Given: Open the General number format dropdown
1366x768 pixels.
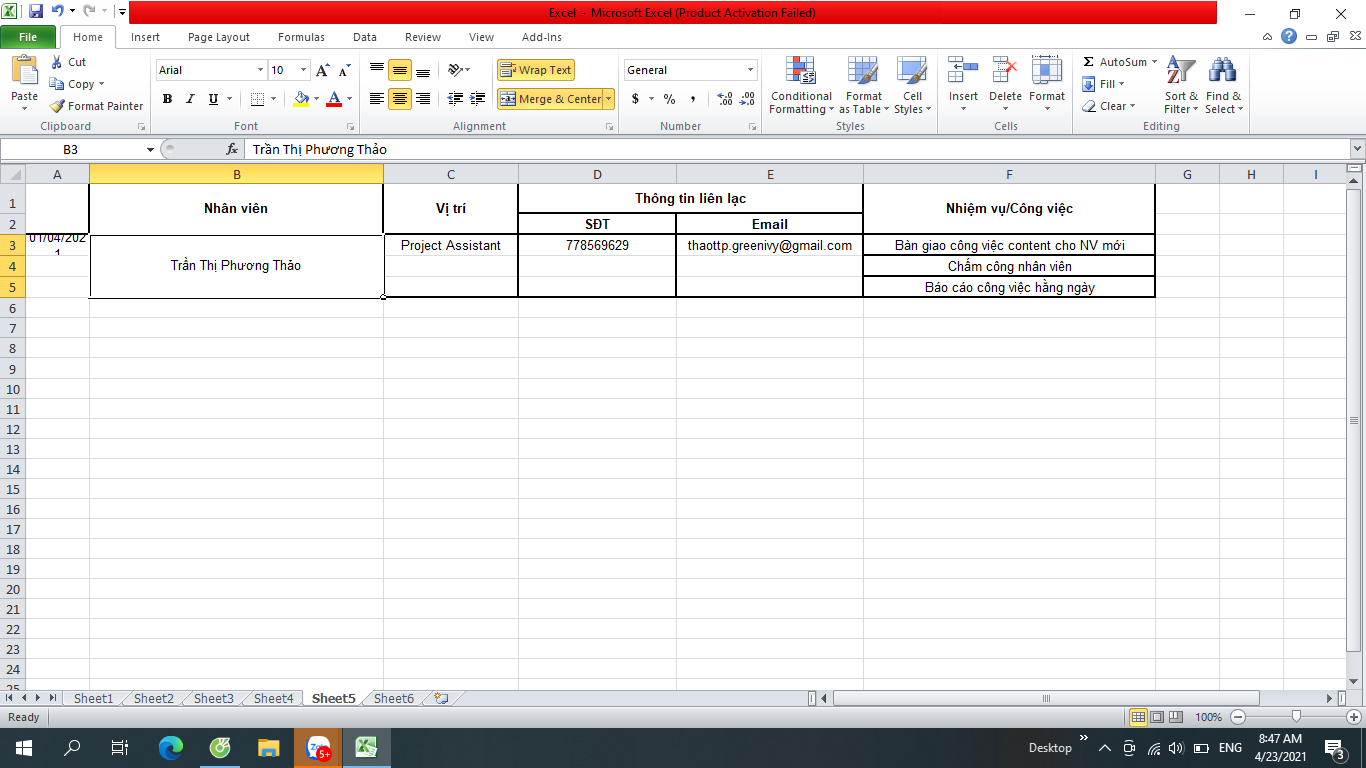Looking at the screenshot, I should [x=751, y=70].
